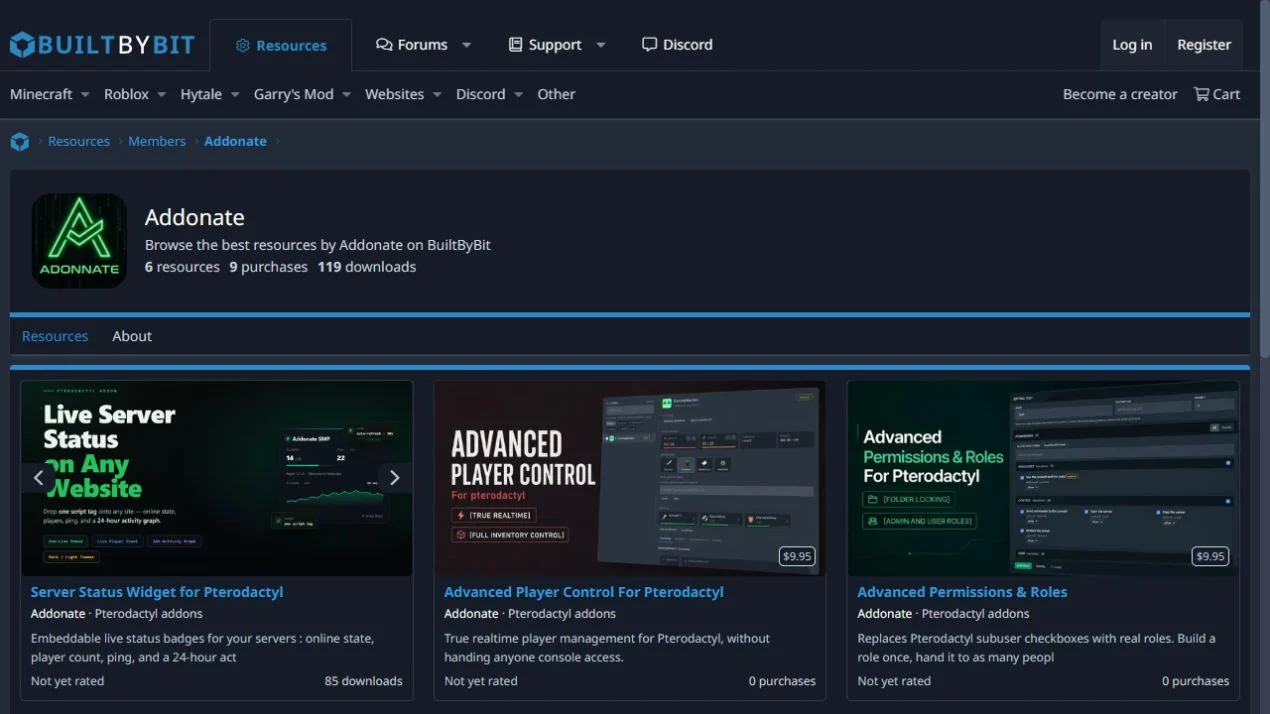This screenshot has width=1270, height=714.
Task: Show next slide on Server Status banner
Action: point(394,478)
